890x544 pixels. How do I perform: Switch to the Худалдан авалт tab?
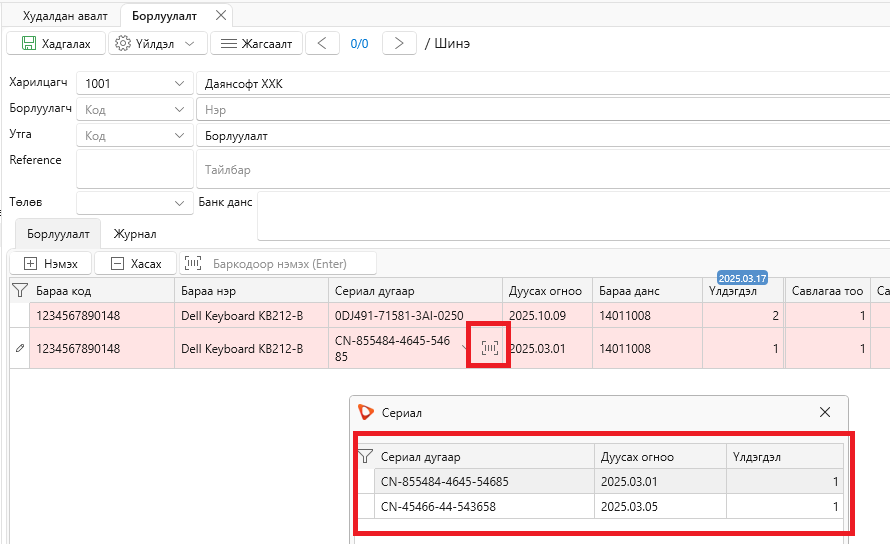click(65, 16)
